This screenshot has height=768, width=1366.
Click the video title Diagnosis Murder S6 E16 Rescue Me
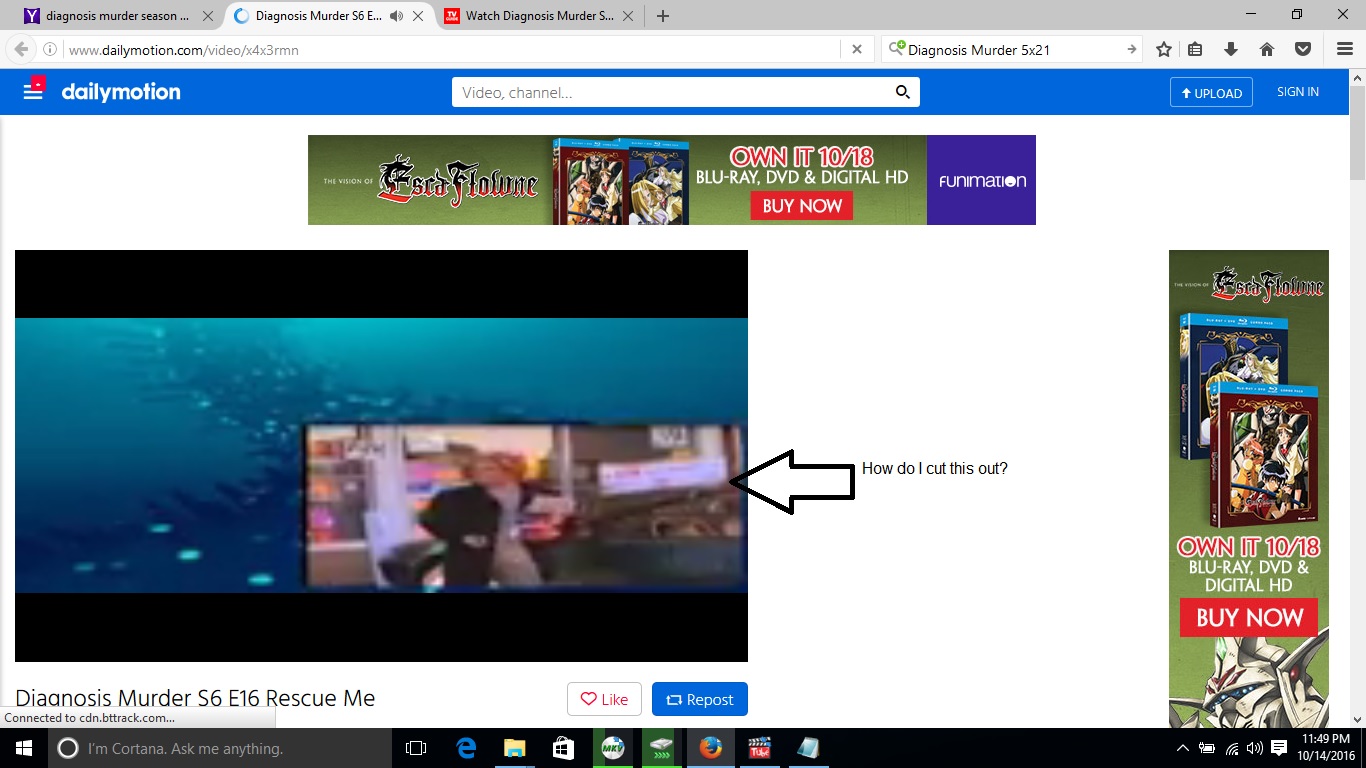(x=195, y=698)
